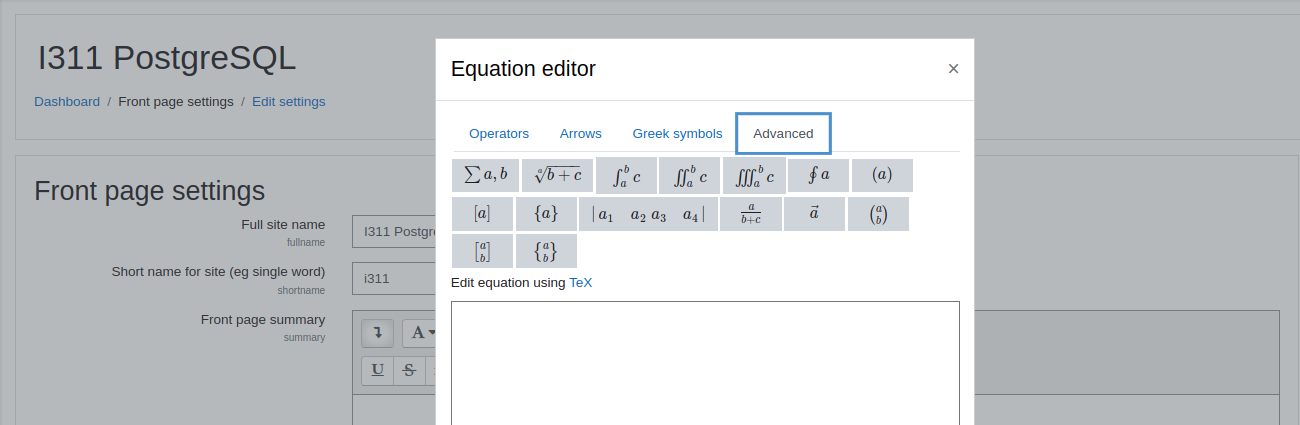Click the Full site name field

394,231
